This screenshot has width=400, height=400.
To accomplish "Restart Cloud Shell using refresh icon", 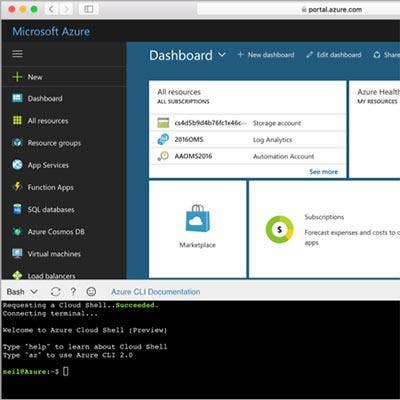I will (x=55, y=292).
